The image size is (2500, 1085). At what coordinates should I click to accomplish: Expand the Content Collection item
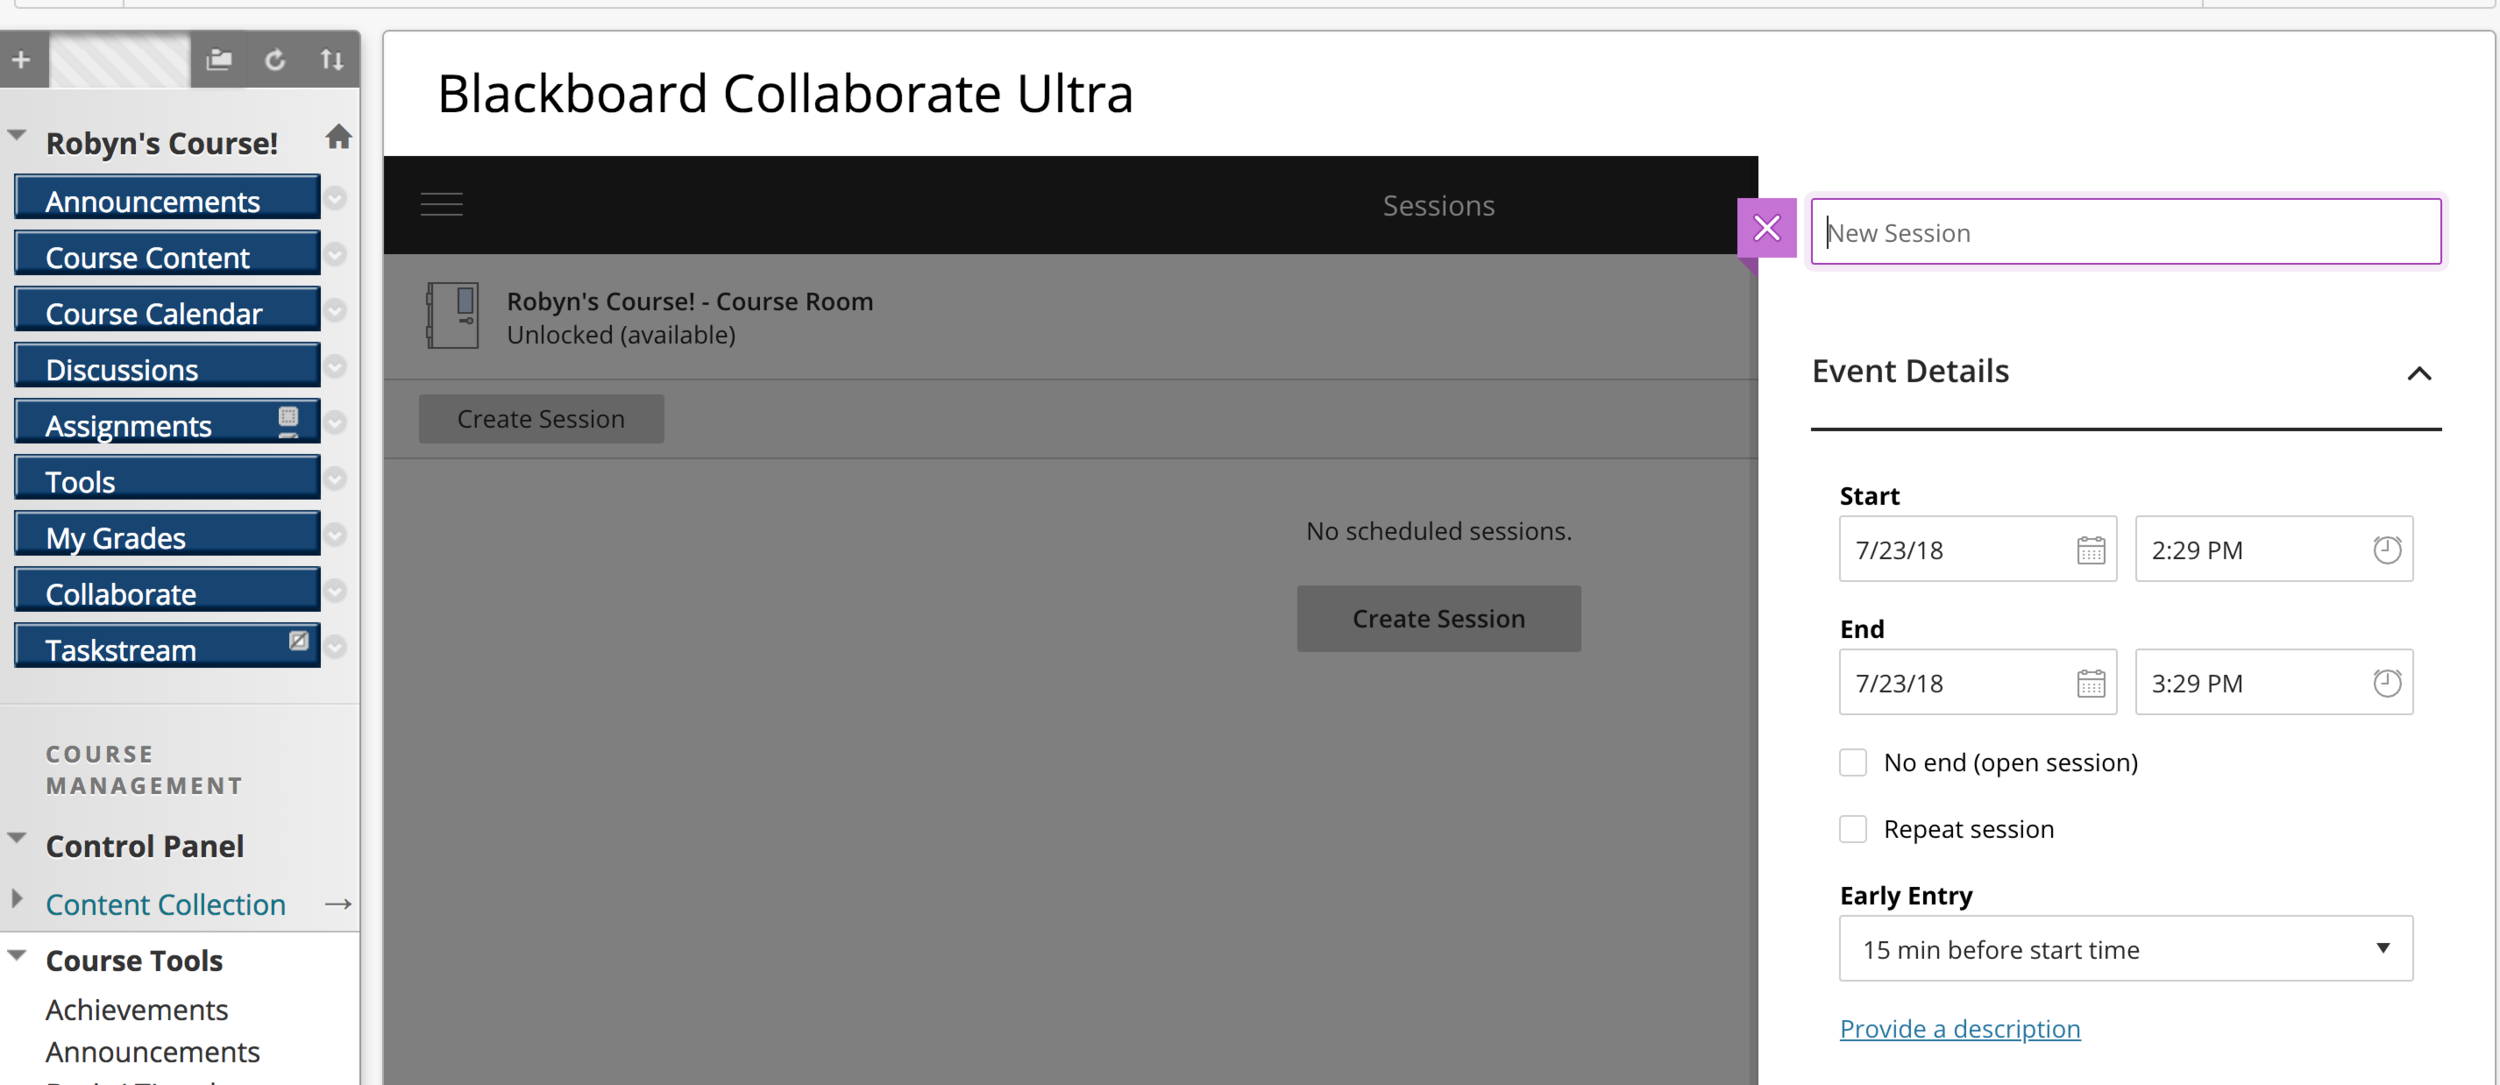[x=17, y=899]
